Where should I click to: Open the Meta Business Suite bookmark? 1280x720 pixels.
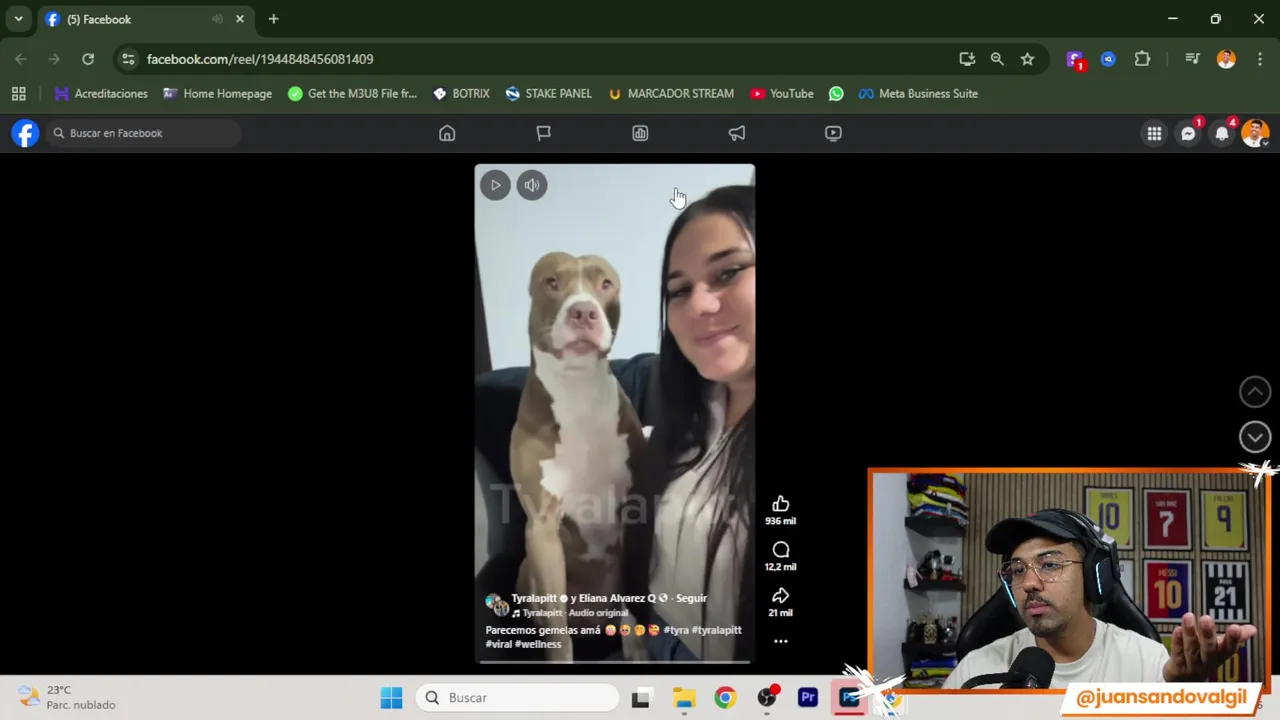tap(918, 93)
